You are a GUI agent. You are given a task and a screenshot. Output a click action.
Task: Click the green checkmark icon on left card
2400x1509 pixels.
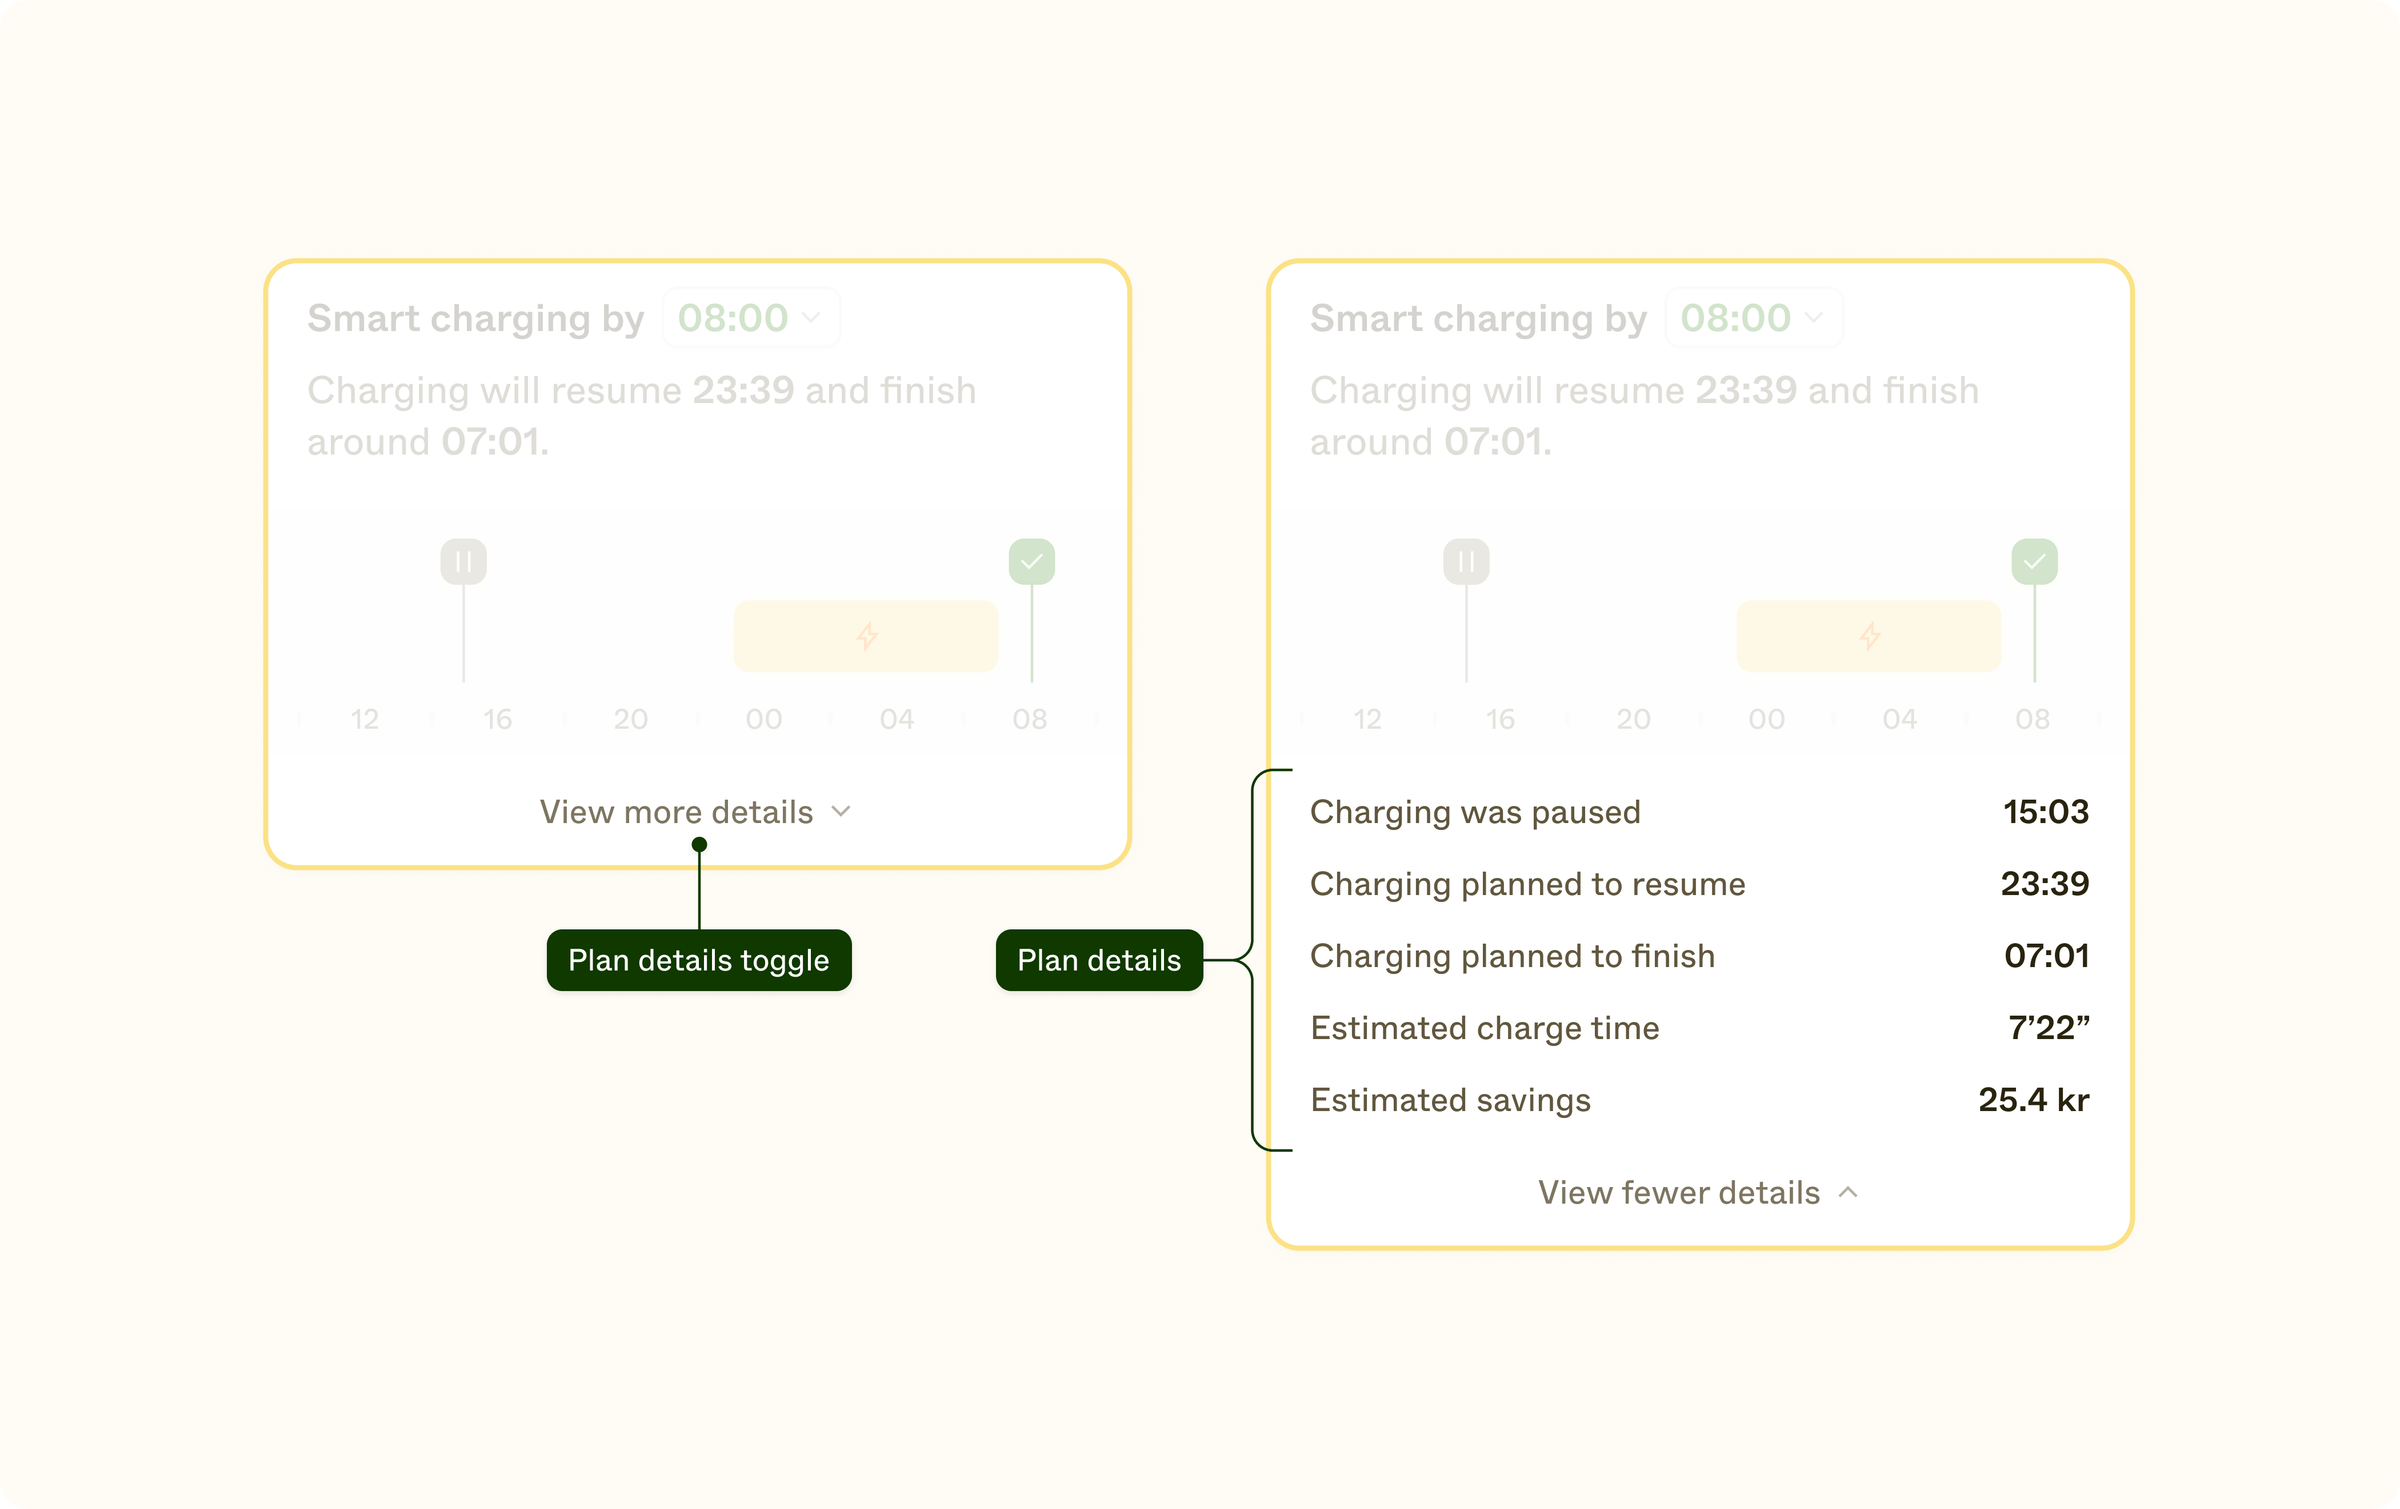[x=1032, y=561]
